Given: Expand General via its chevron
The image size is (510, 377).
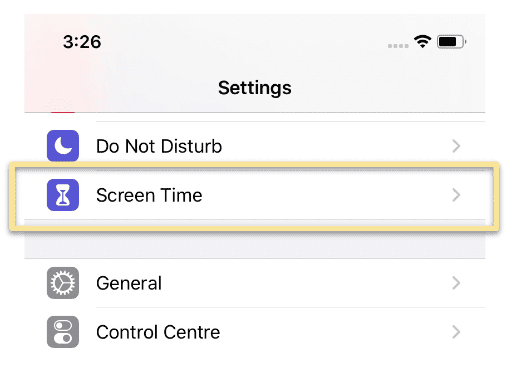Looking at the screenshot, I should coord(456,283).
